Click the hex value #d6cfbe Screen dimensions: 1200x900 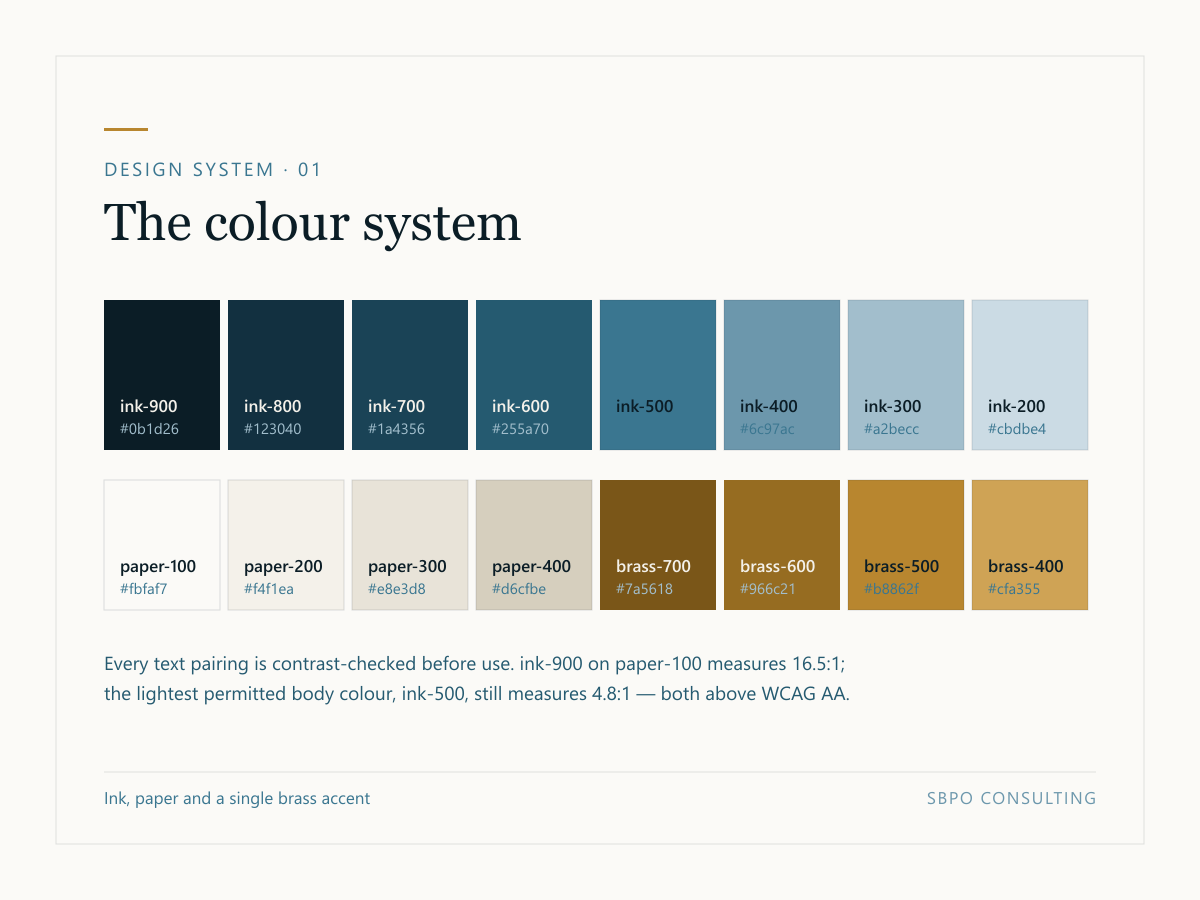[x=519, y=589]
